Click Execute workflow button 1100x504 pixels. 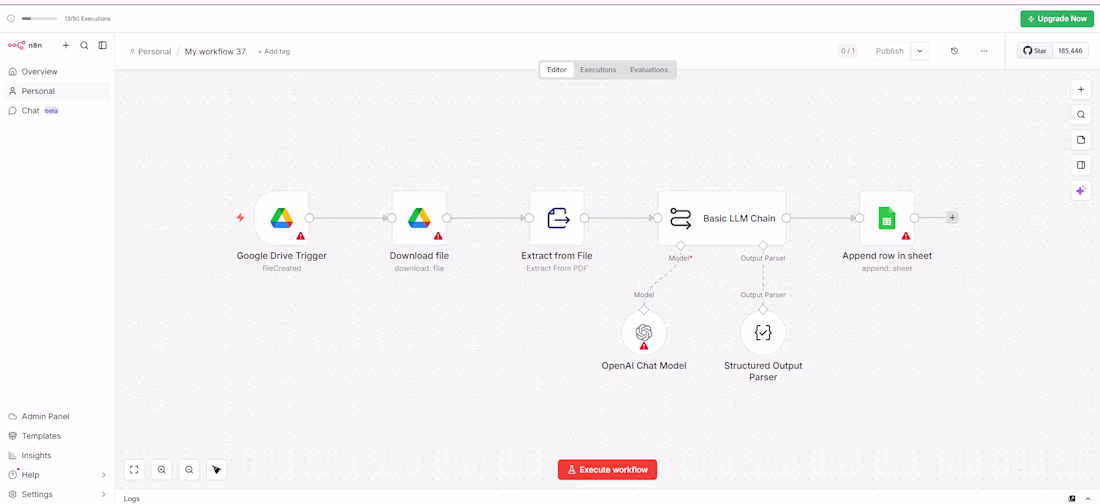(x=608, y=470)
